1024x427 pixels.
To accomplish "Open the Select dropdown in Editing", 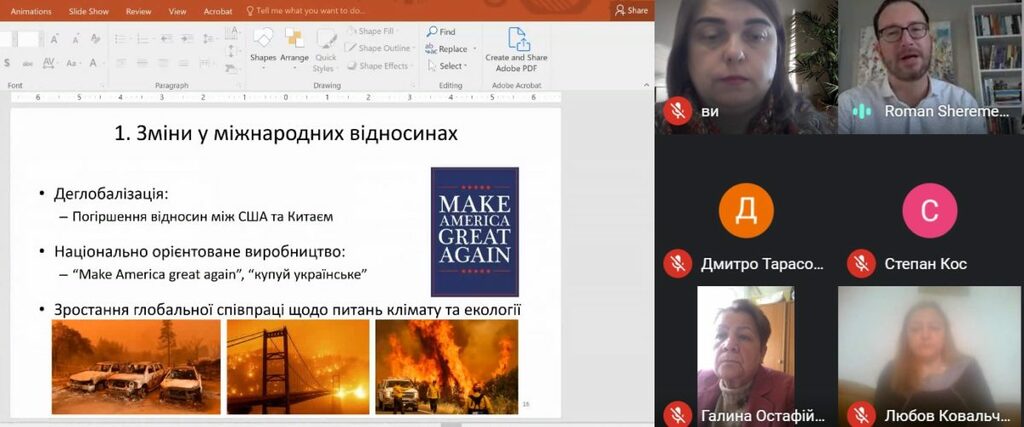I will [446, 66].
